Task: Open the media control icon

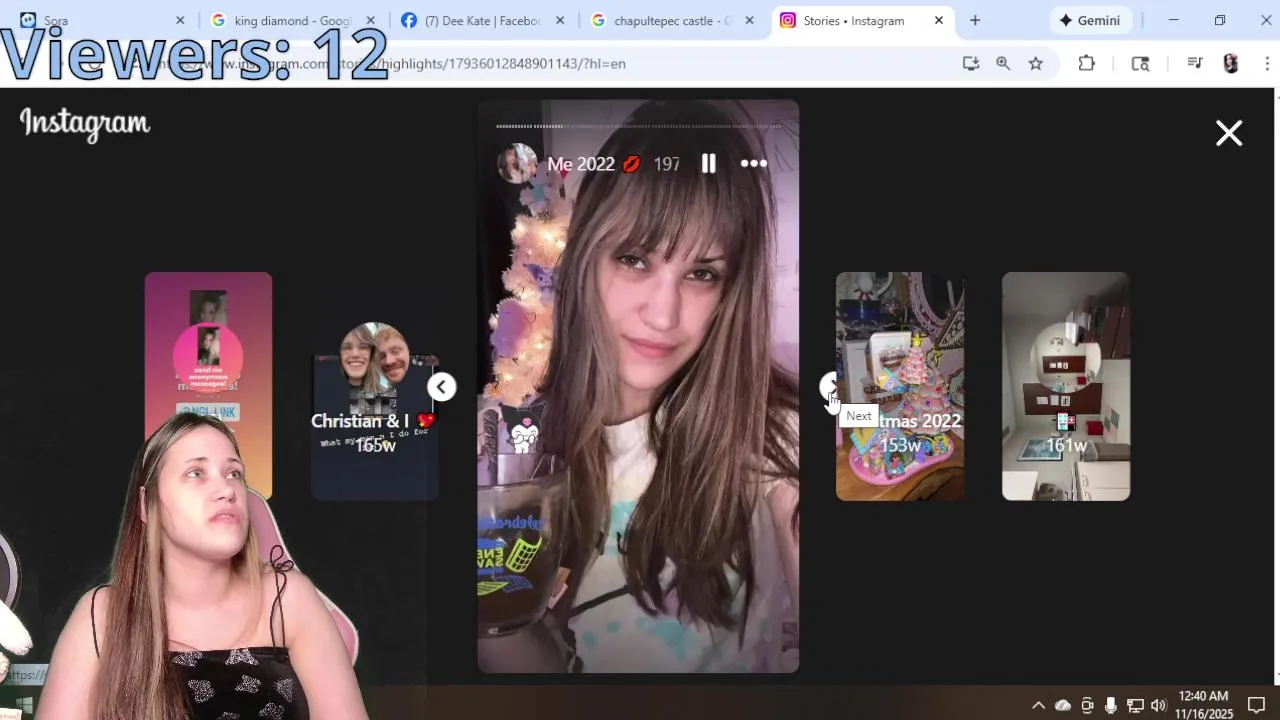Action: [x=1194, y=63]
